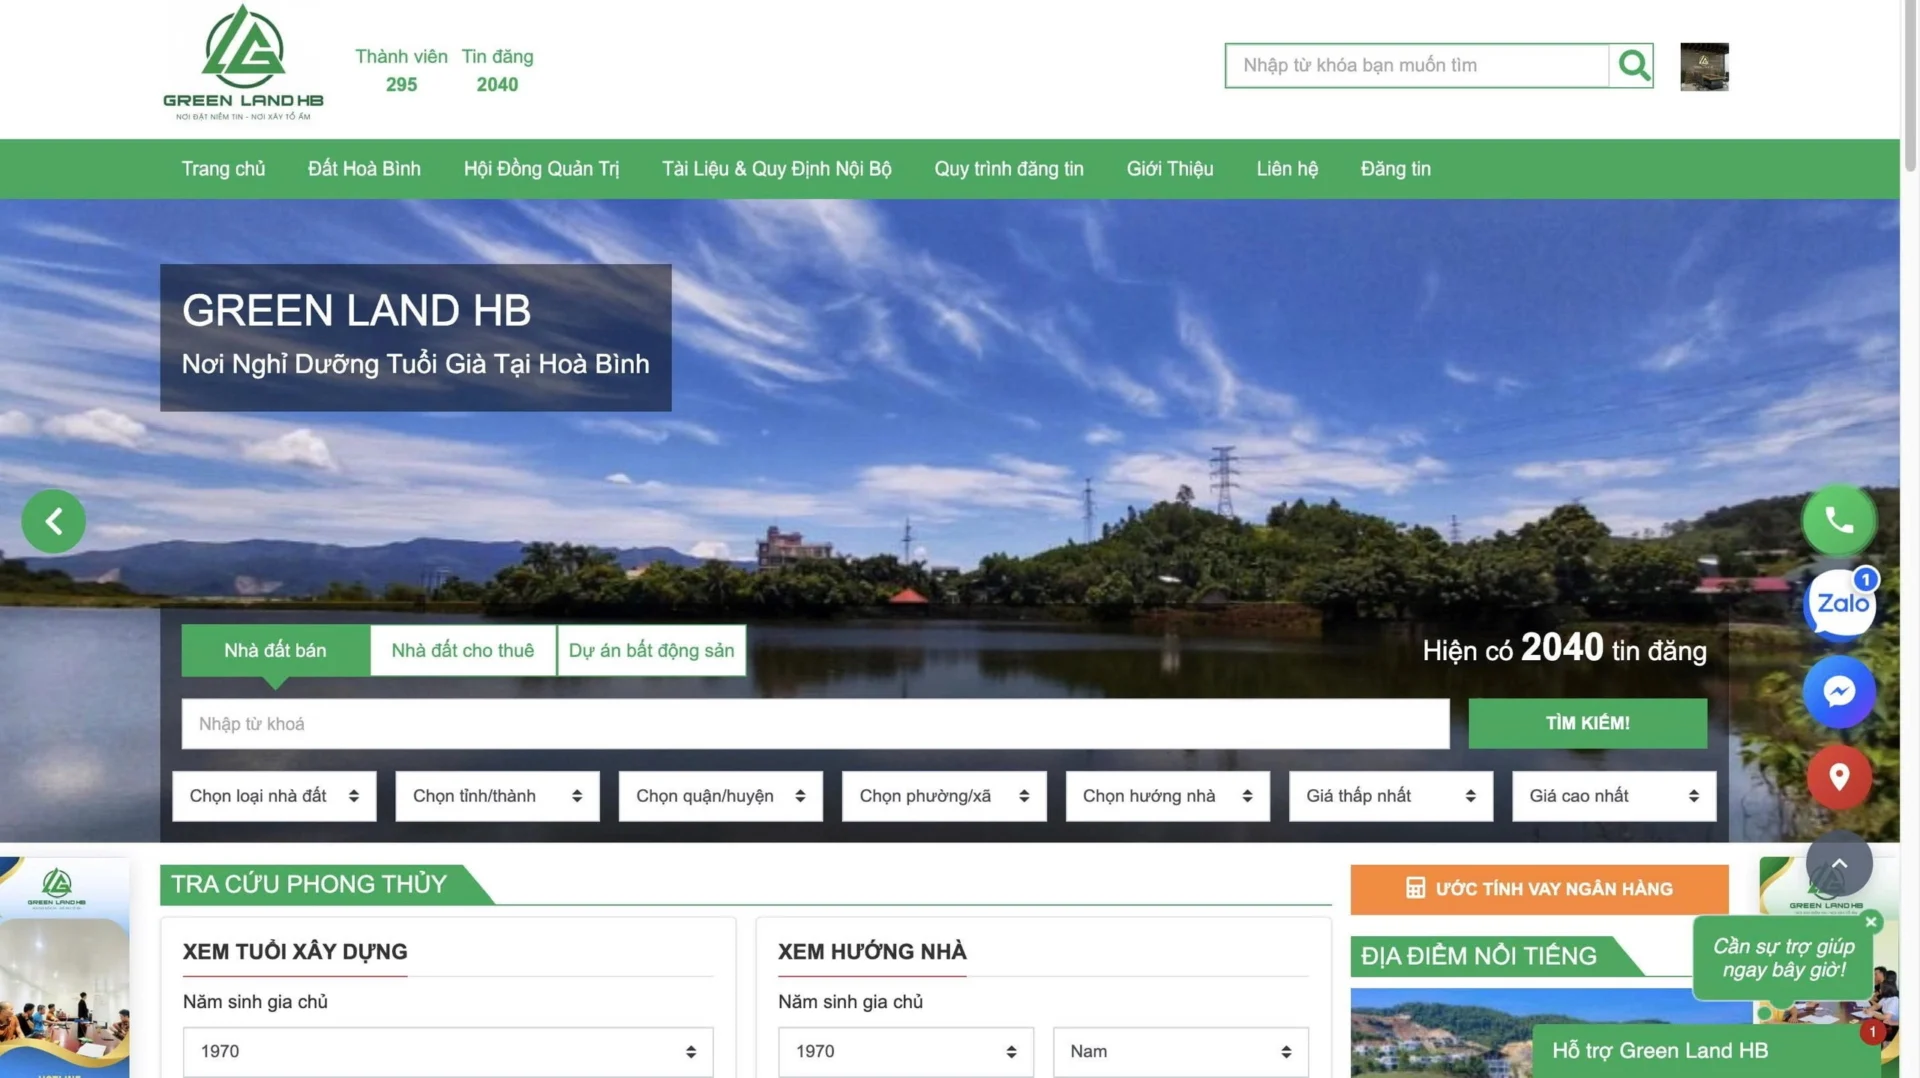The image size is (1920, 1078).
Task: Click the 'Cần sự trợ giúp' bubble
Action: [x=1783, y=958]
